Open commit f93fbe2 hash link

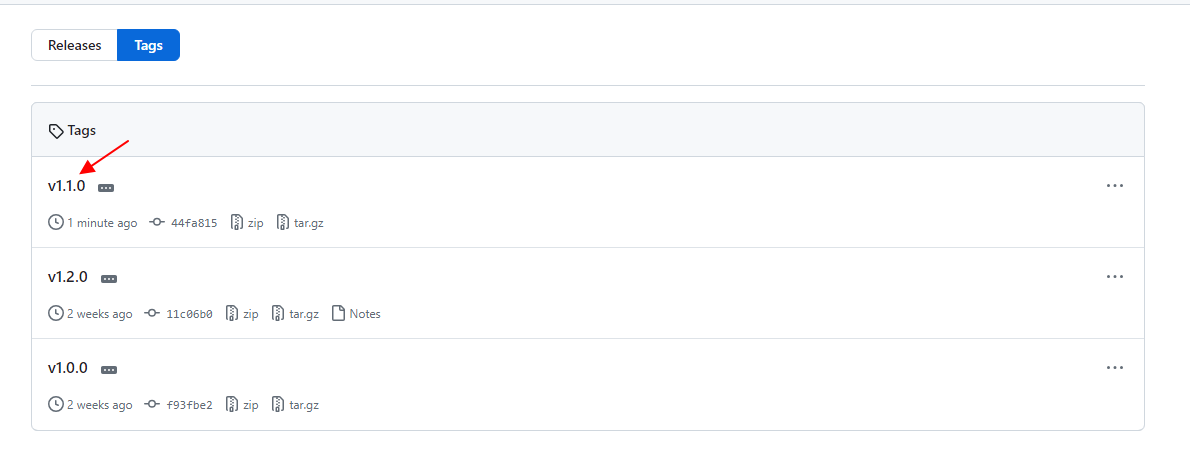pyautogui.click(x=189, y=405)
